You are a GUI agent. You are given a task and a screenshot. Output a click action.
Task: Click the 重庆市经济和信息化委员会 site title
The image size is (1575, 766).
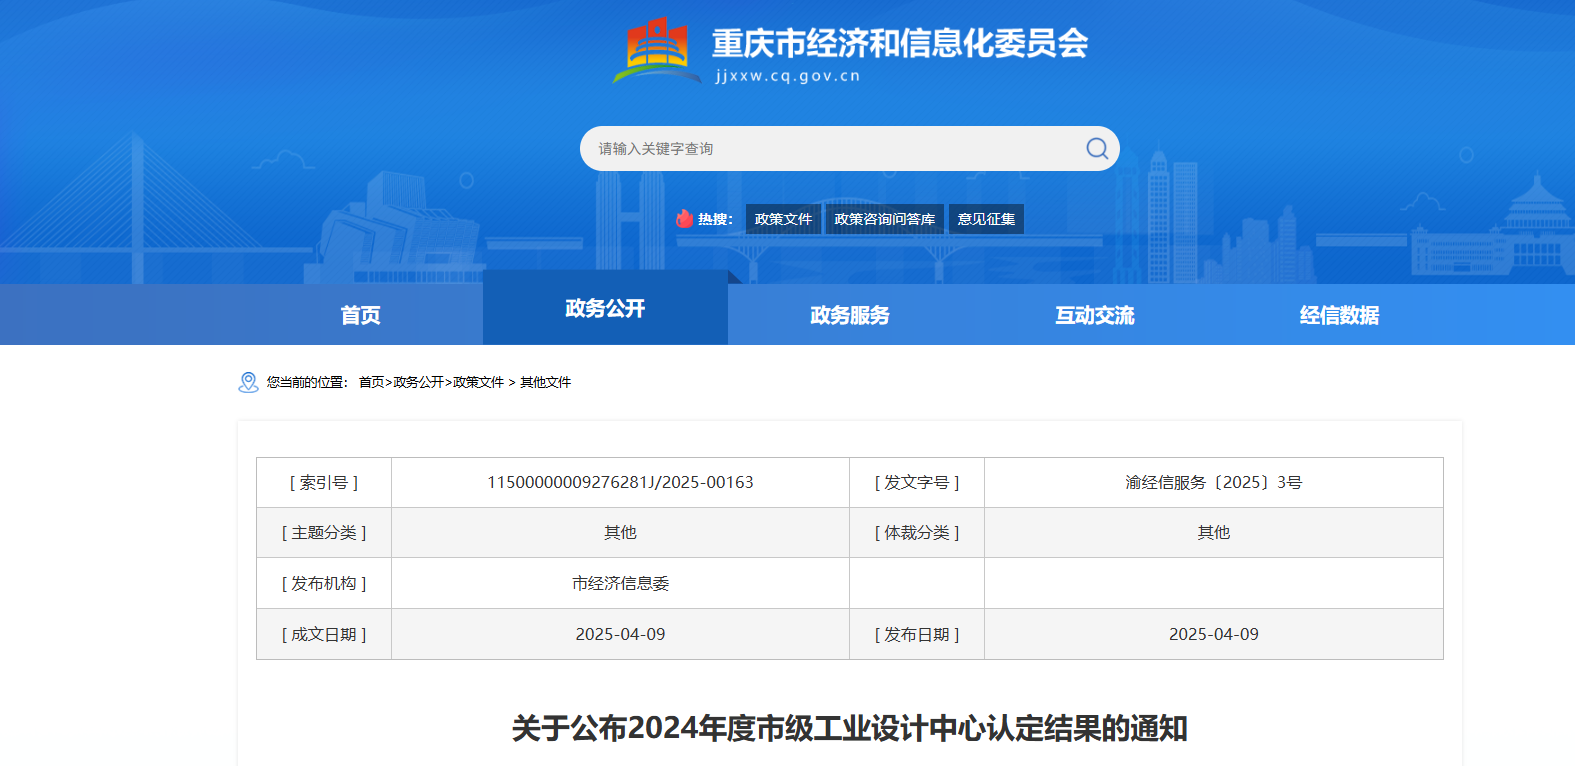coord(899,43)
